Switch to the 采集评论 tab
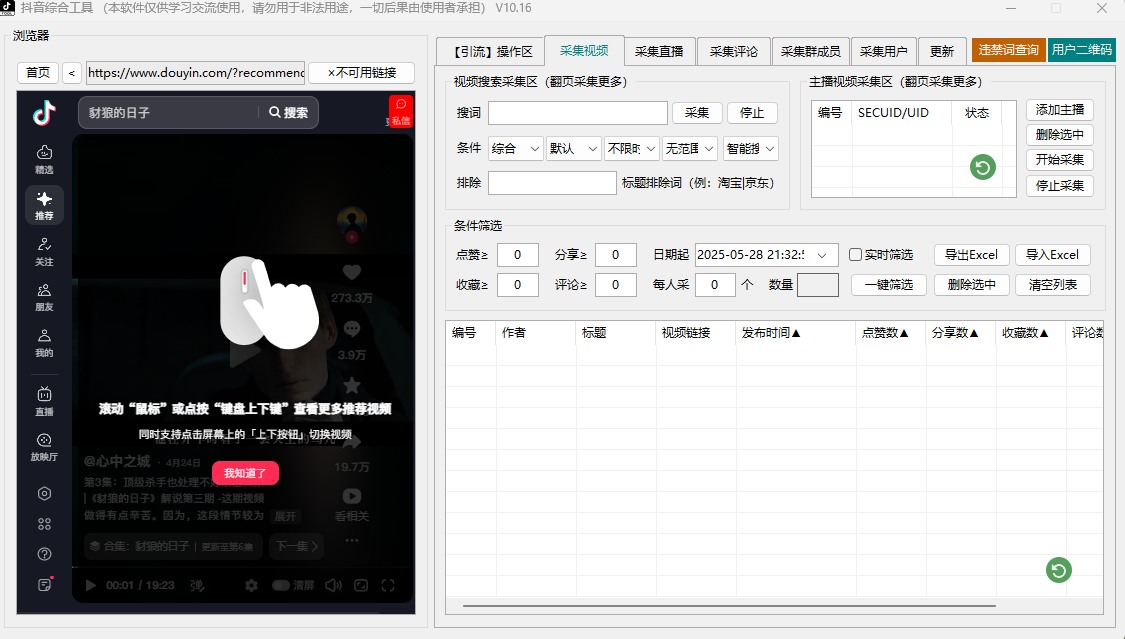1125x639 pixels. pyautogui.click(x=734, y=52)
